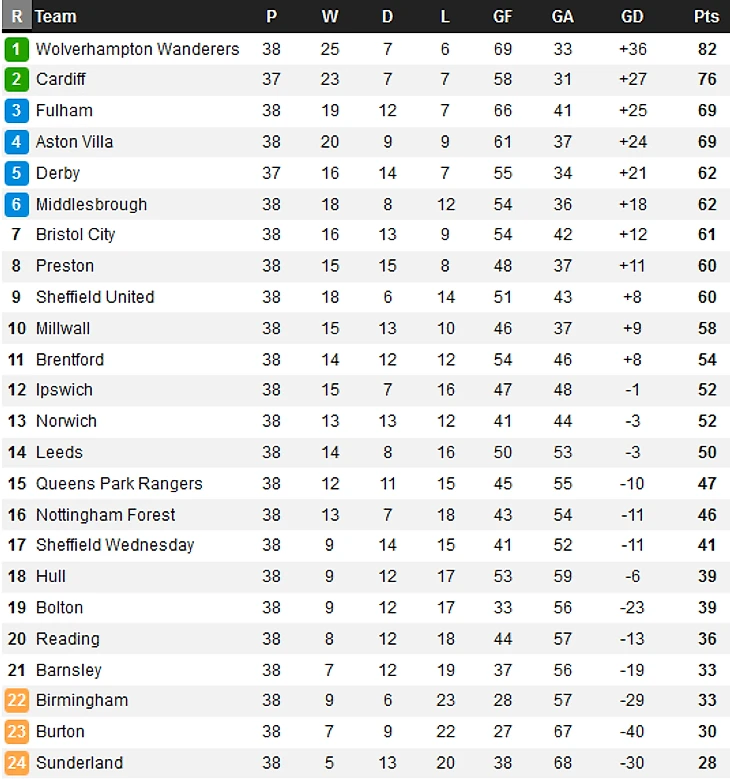Click the W column header
The height and width of the screenshot is (779, 730).
tap(329, 16)
